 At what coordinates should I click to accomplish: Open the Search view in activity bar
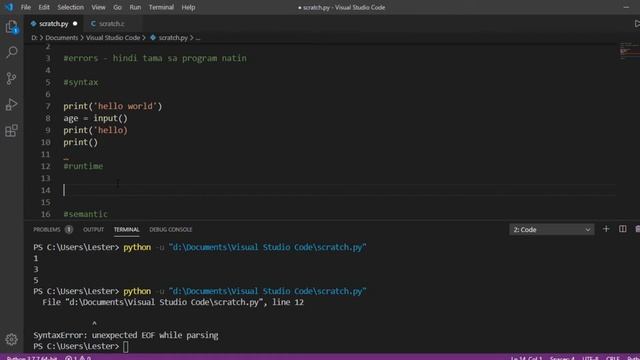coord(11,52)
